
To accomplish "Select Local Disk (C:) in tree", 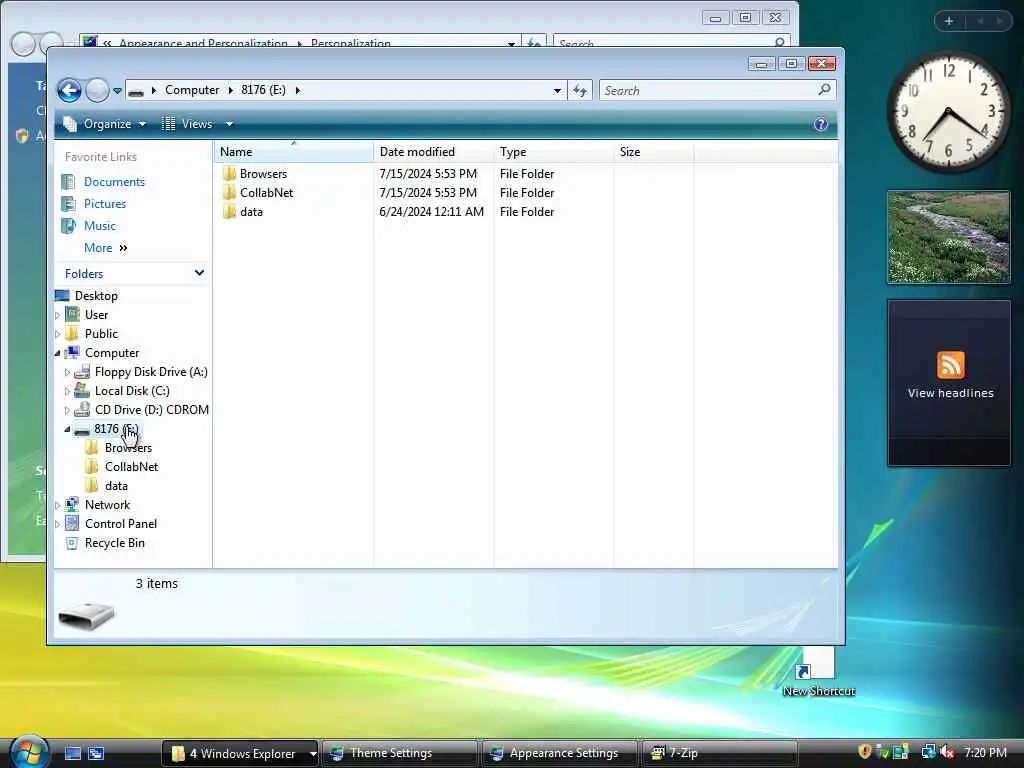I will (132, 391).
